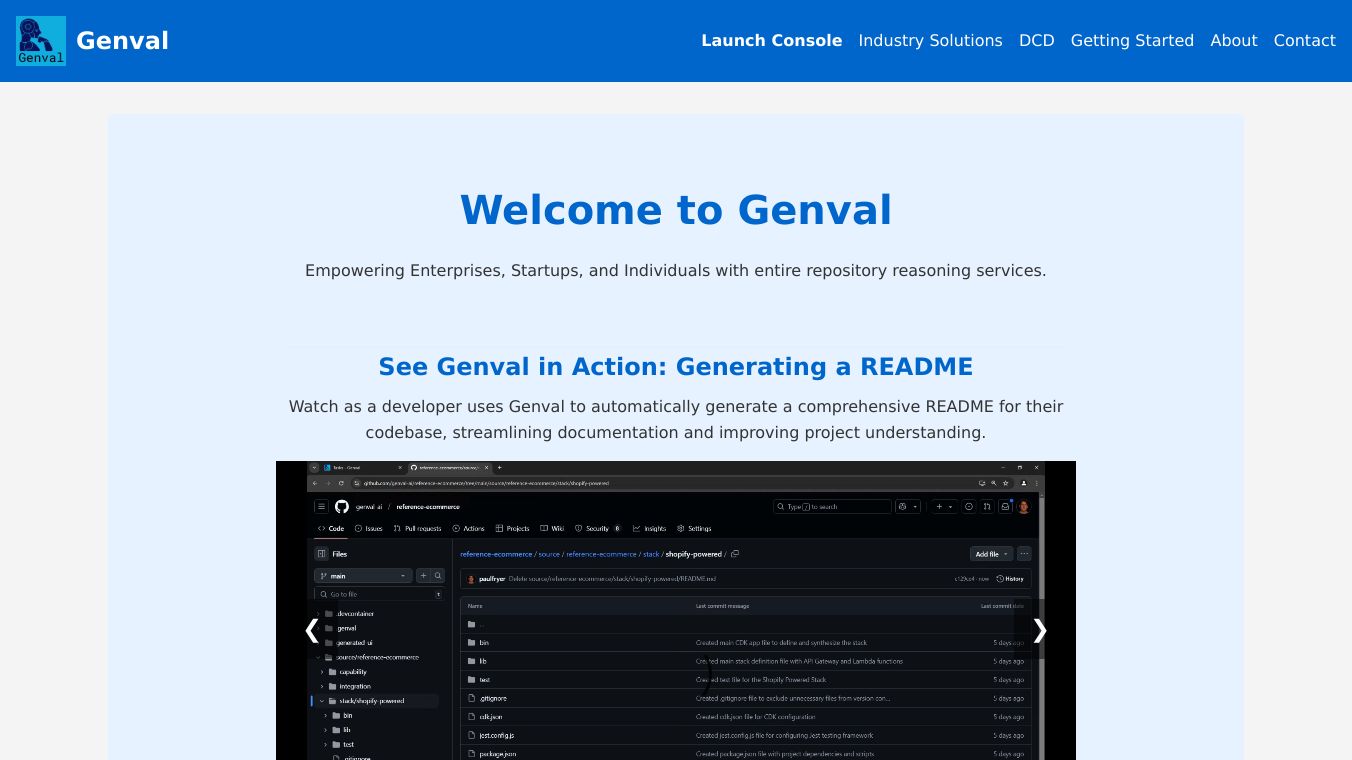Open the Wiki tab in the demo
Viewport: 1352px width, 760px height.
[x=552, y=529]
